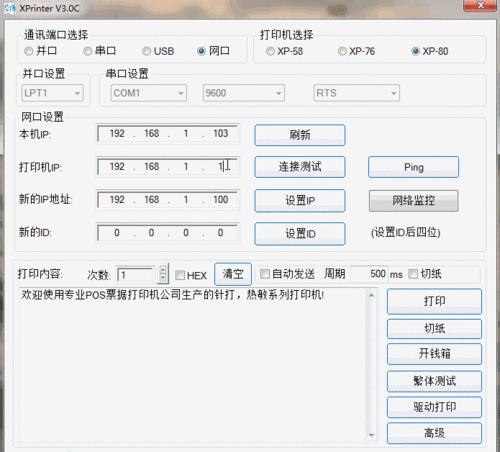Click last octet of 打印机IP field
500x452 pixels.
click(221, 166)
